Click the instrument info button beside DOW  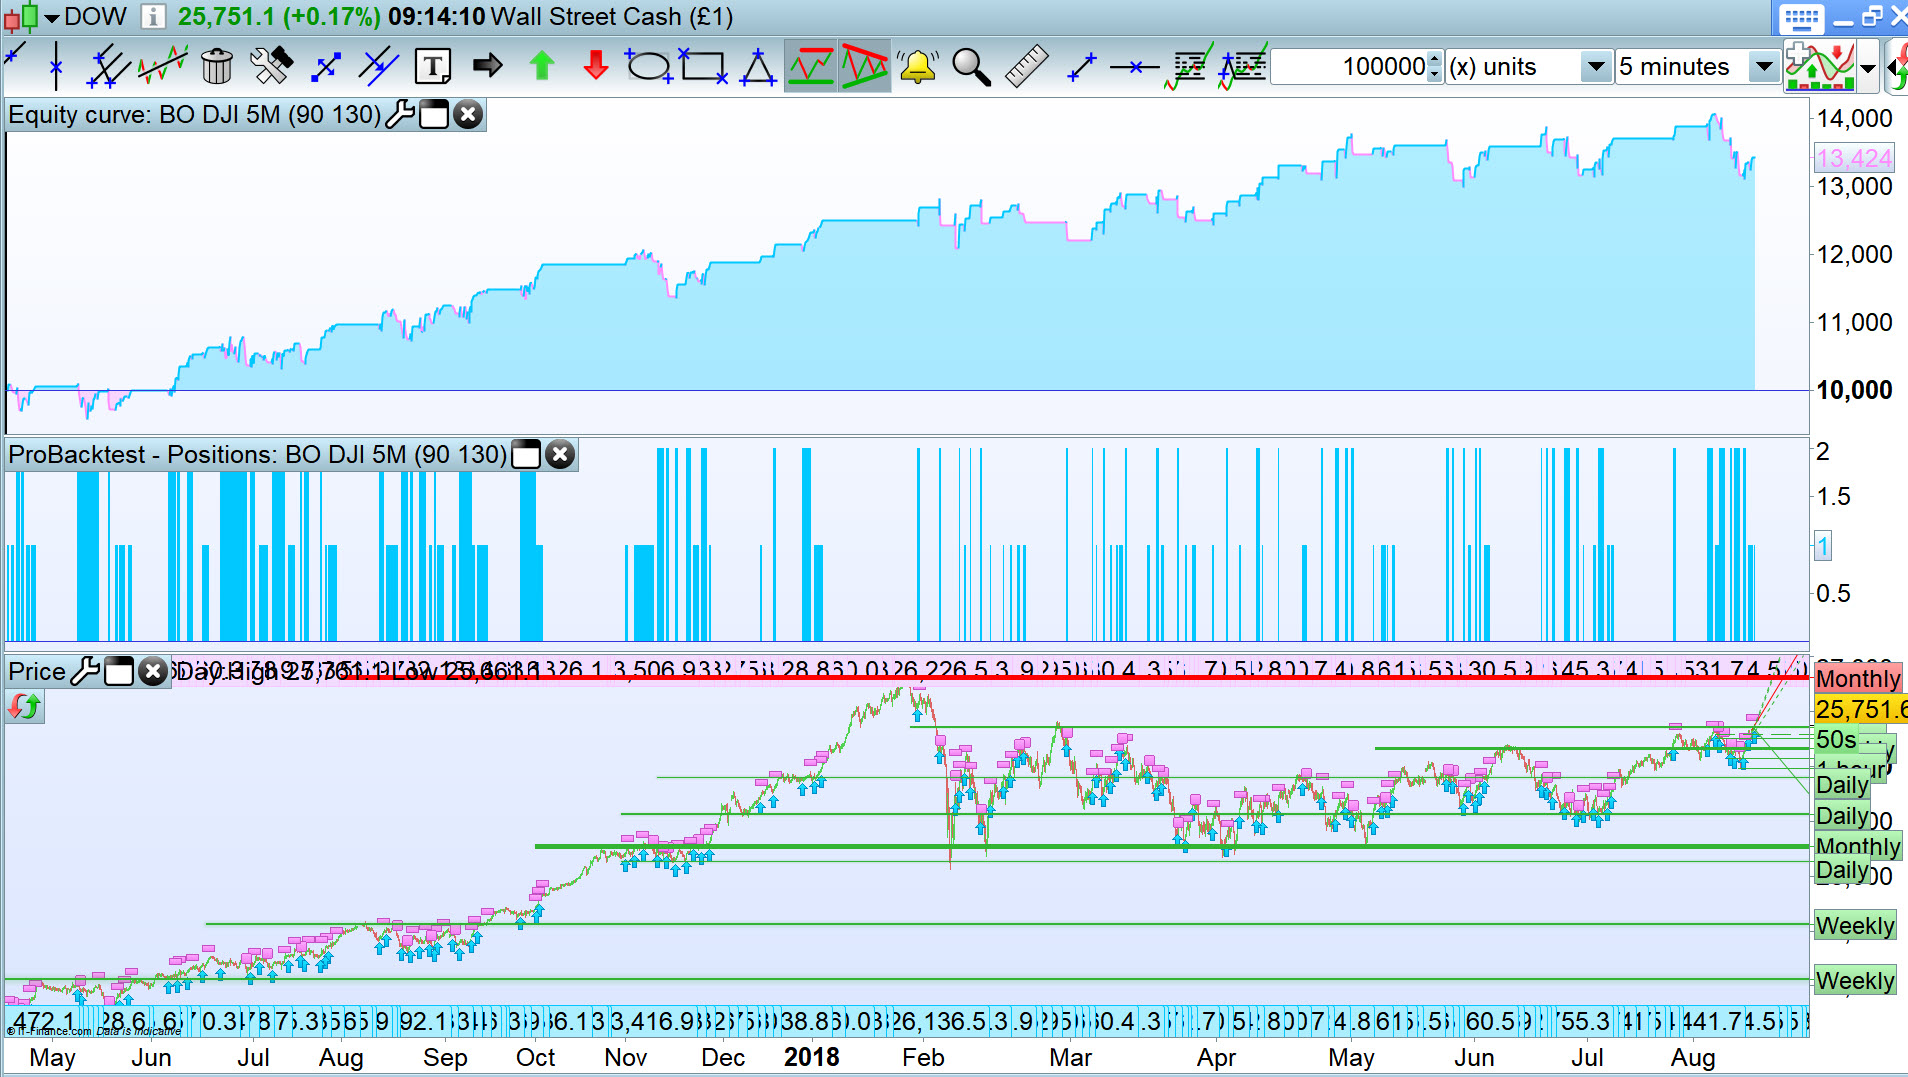tap(153, 16)
